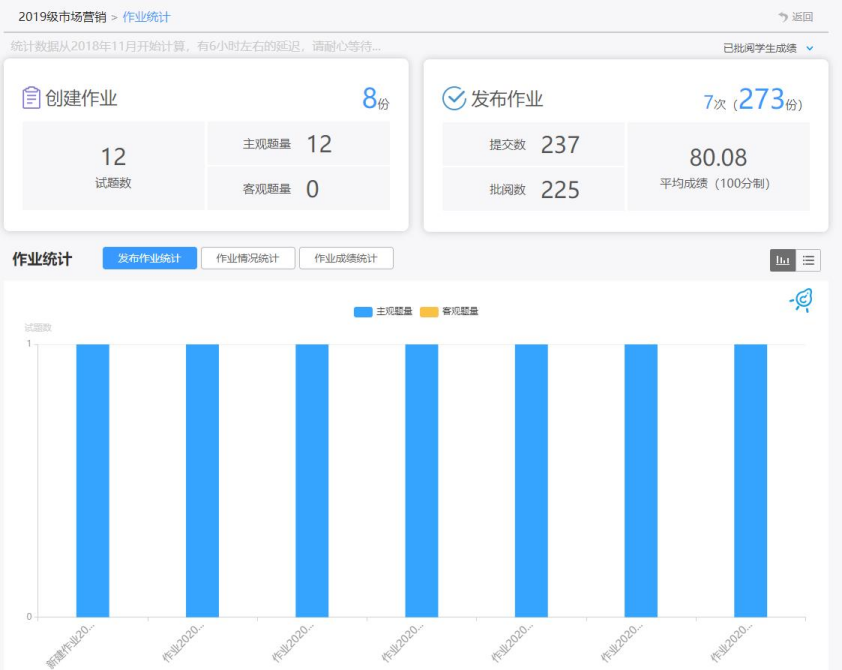Image resolution: width=842 pixels, height=670 pixels.
Task: Switch to the 作业情况统计 tab
Action: click(248, 259)
